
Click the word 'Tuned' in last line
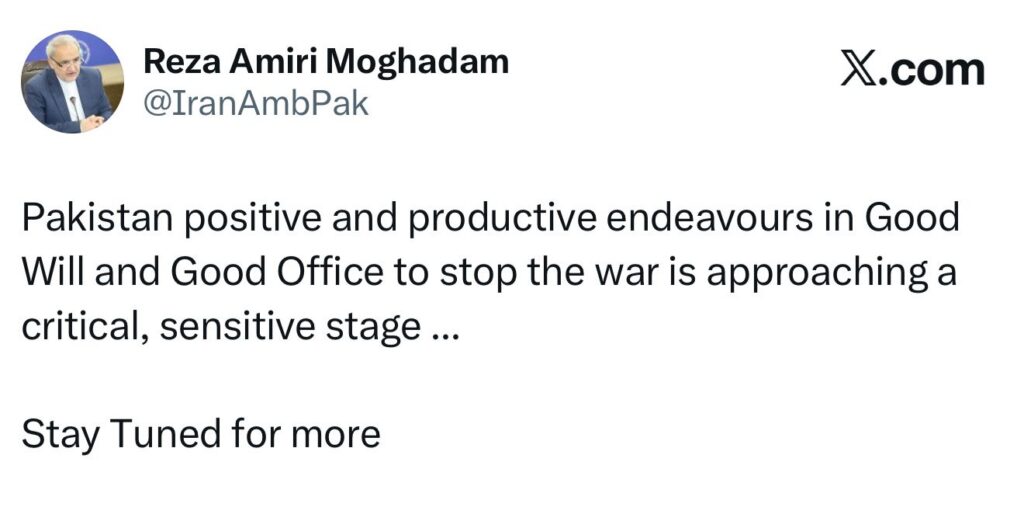coord(165,434)
